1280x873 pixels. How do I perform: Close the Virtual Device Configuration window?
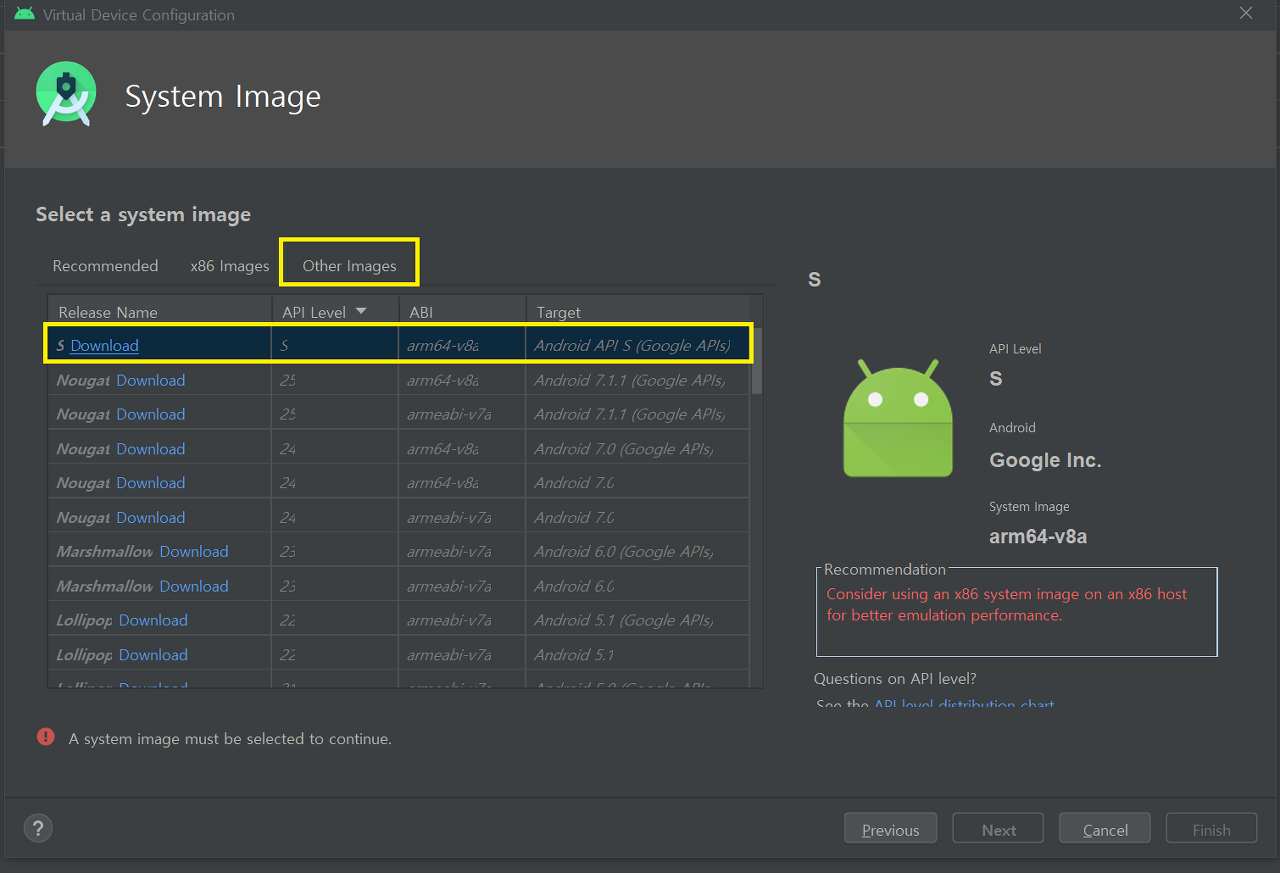tap(1246, 13)
